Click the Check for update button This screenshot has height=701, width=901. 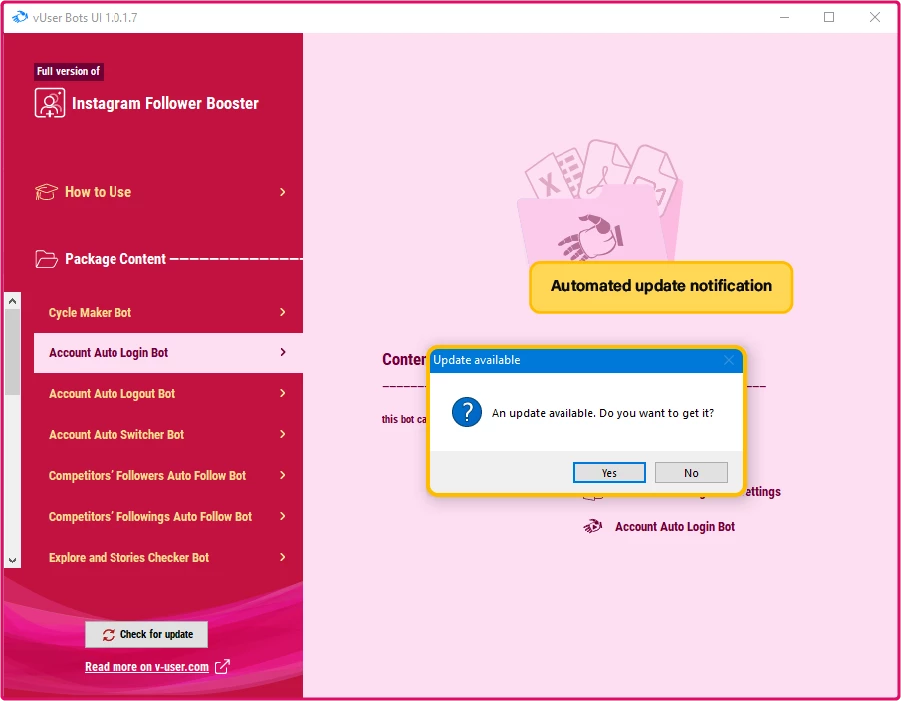[147, 634]
